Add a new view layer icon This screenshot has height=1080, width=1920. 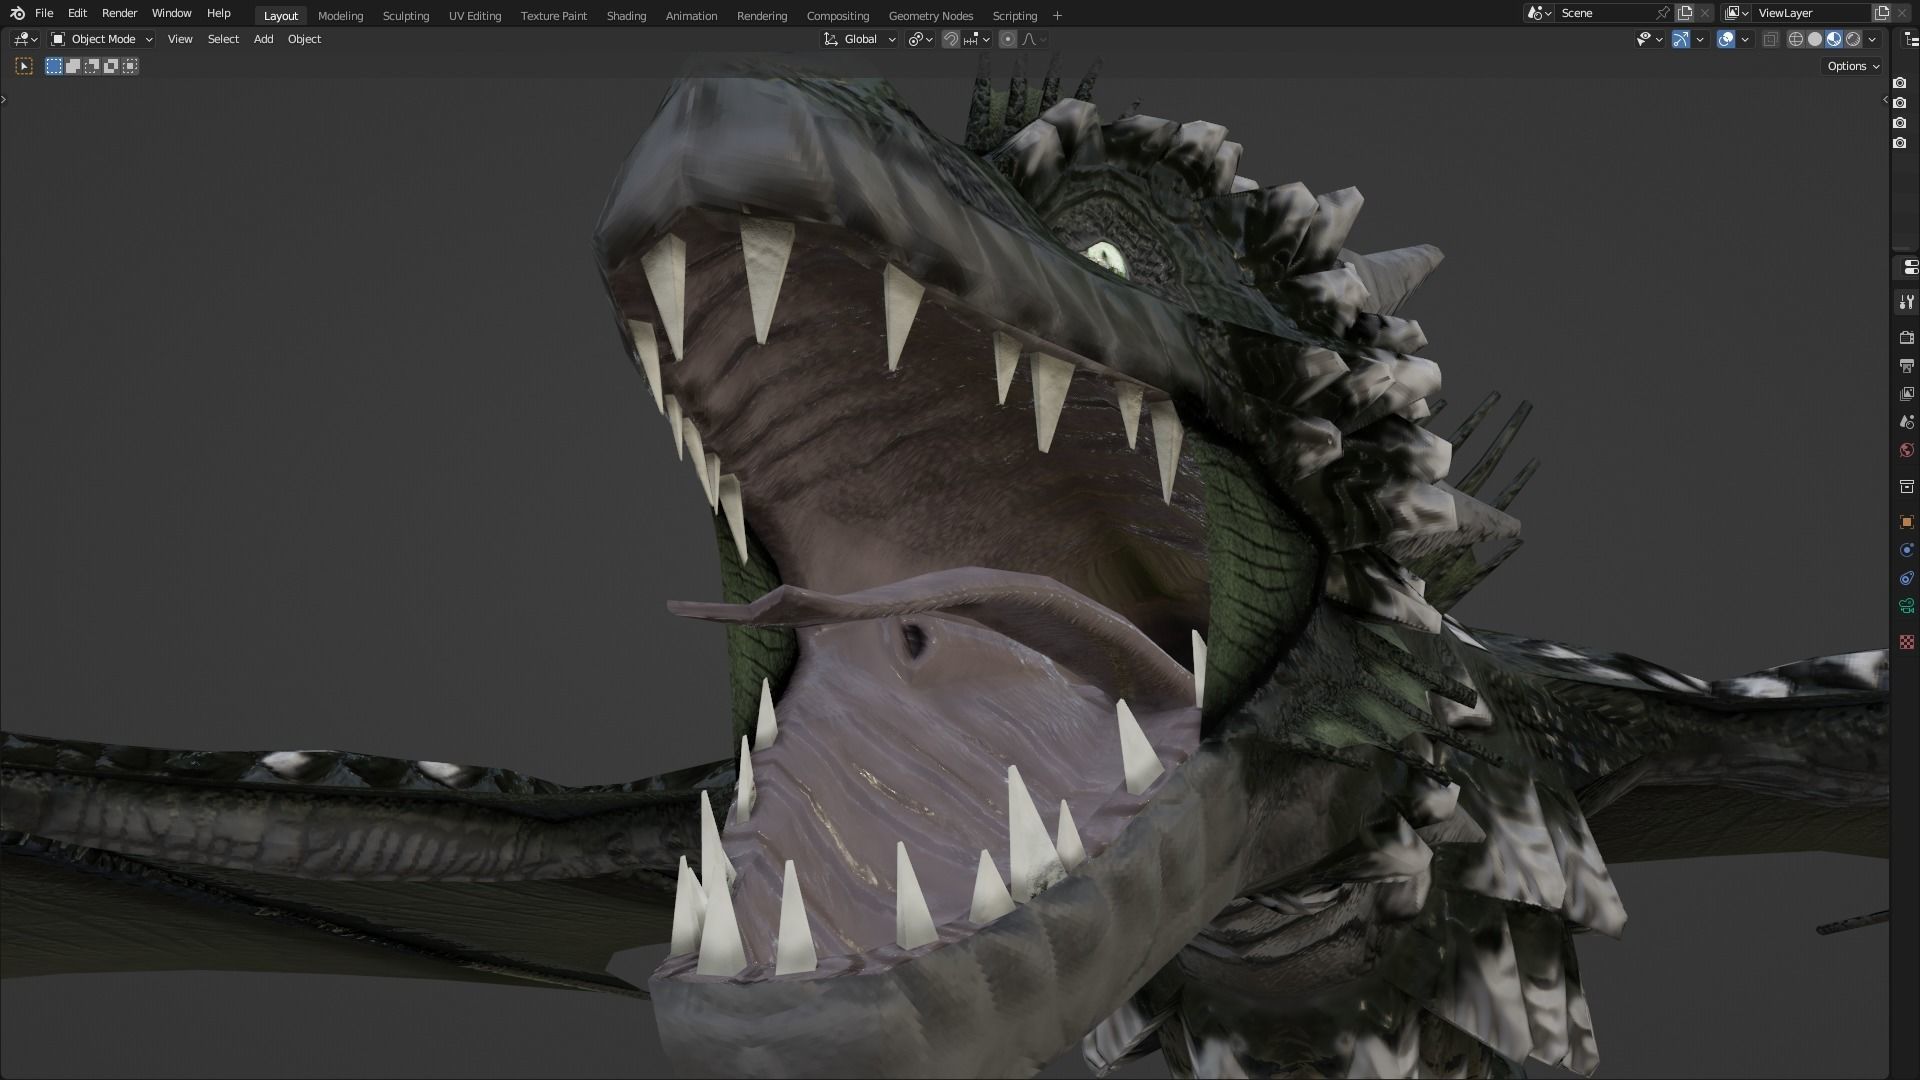click(x=1882, y=13)
